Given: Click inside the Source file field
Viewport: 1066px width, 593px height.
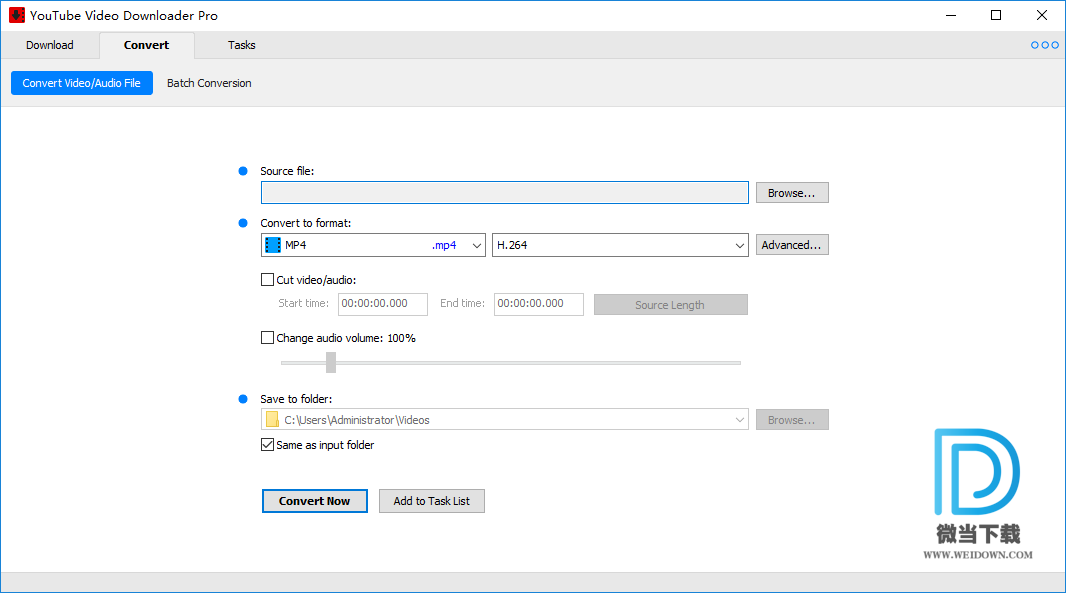Looking at the screenshot, I should pyautogui.click(x=504, y=192).
